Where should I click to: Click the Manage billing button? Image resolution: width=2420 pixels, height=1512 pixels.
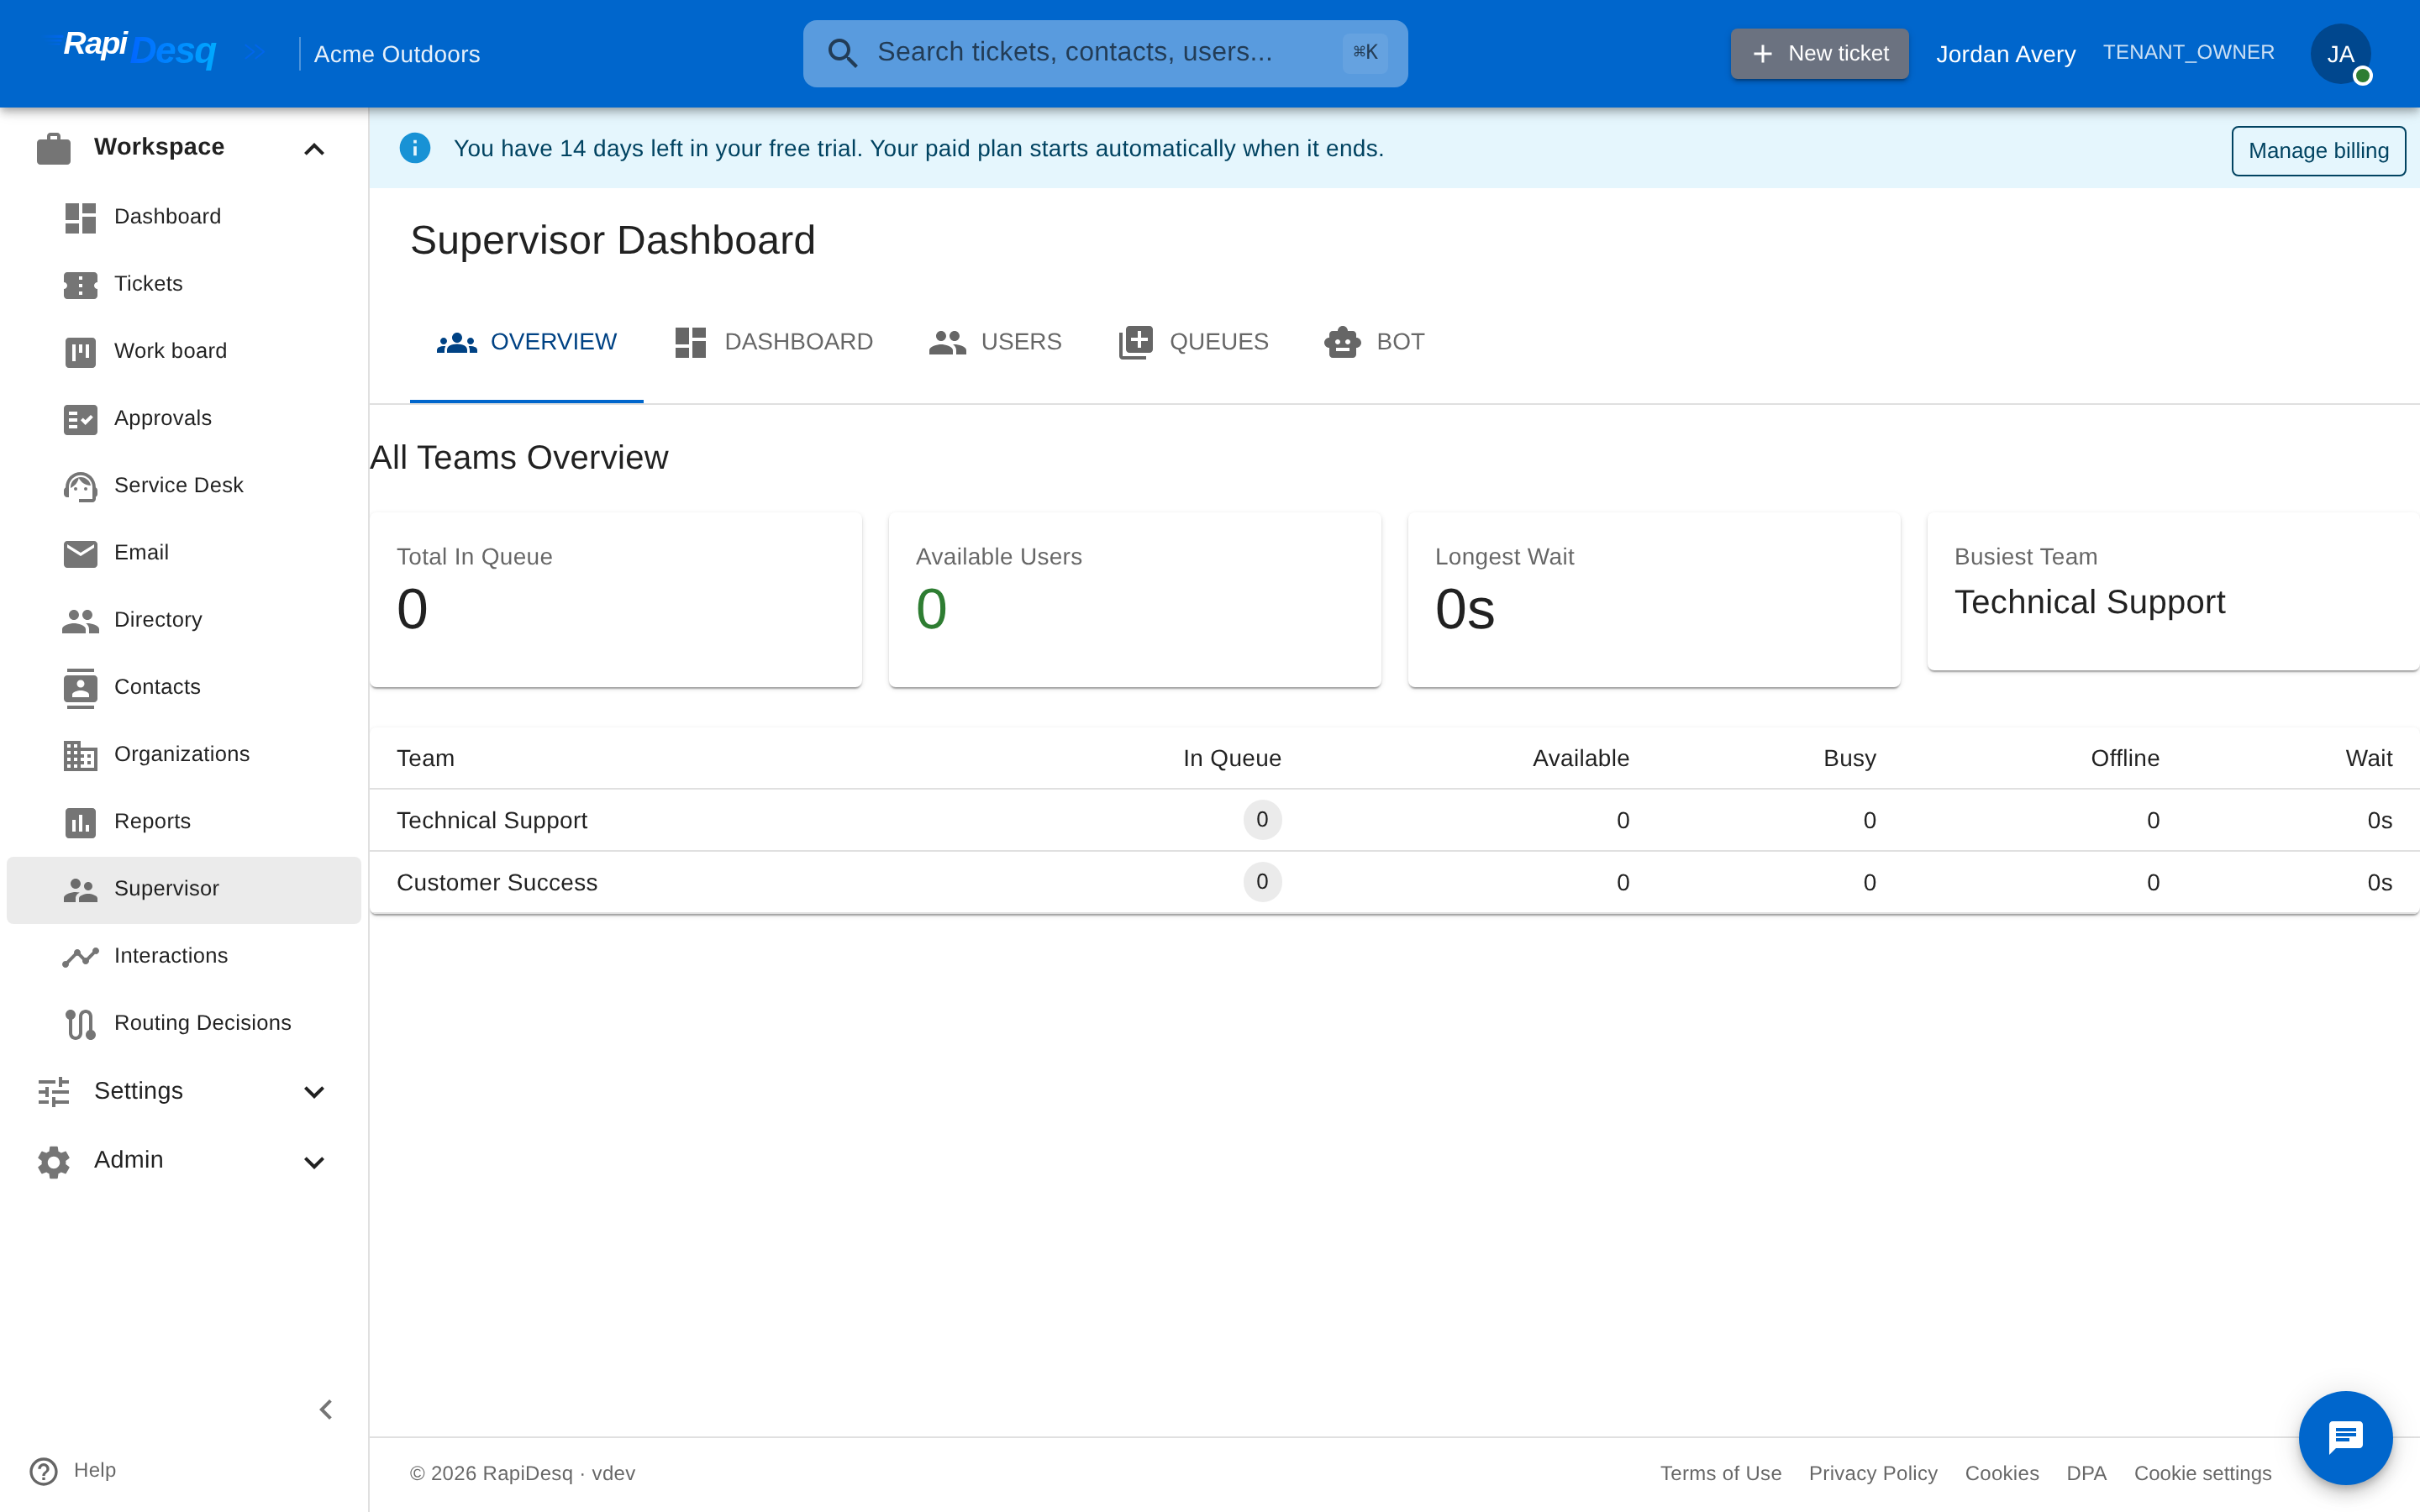(2319, 151)
